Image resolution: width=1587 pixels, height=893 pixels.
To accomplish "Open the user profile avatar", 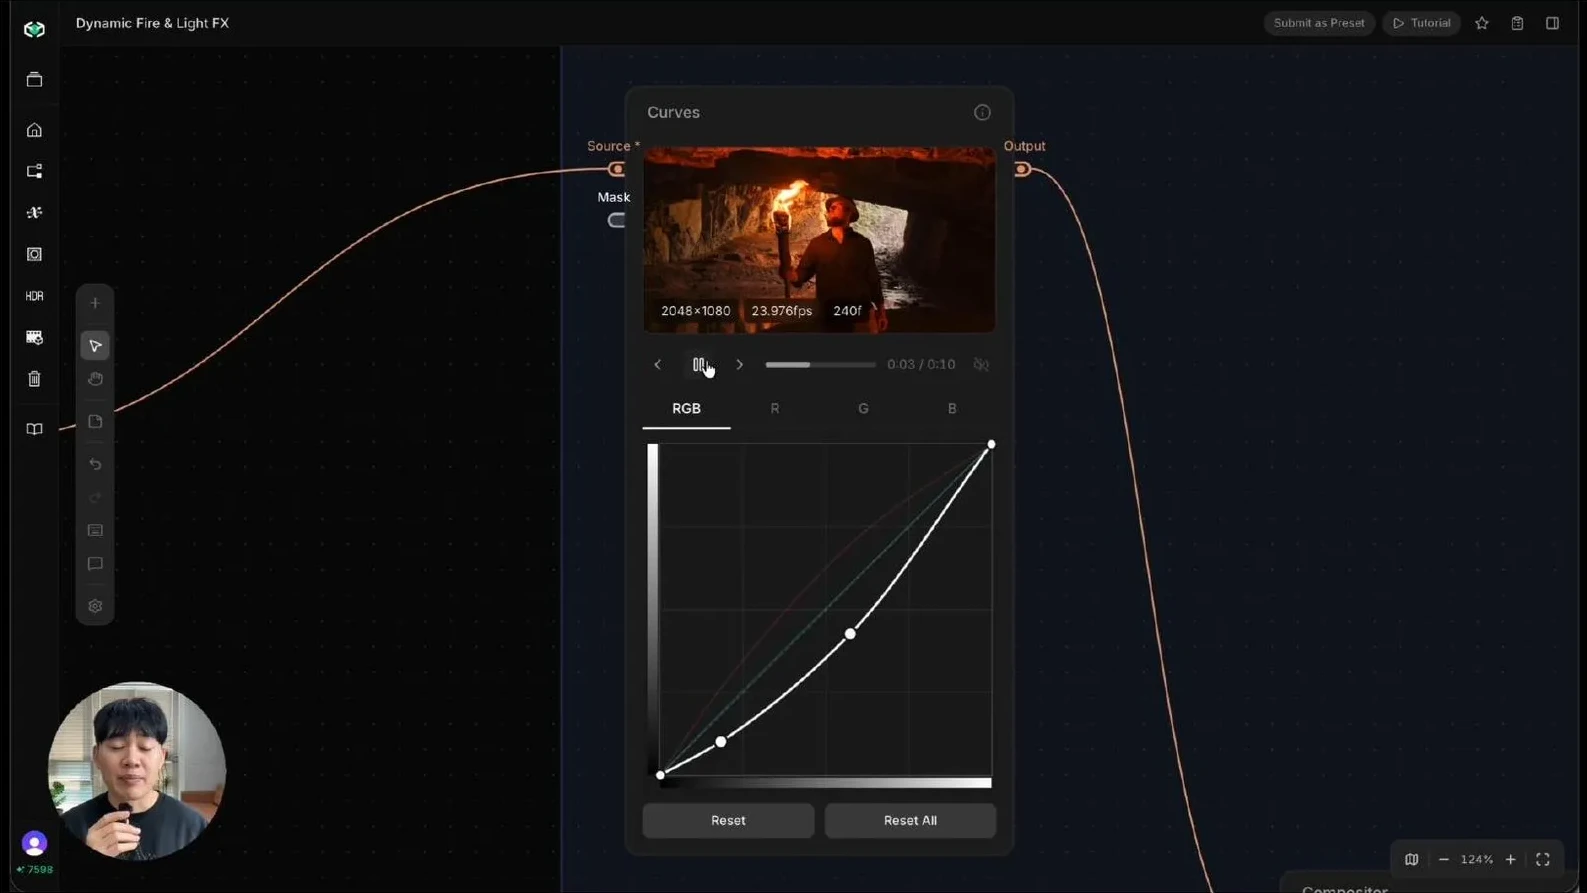I will click(34, 843).
